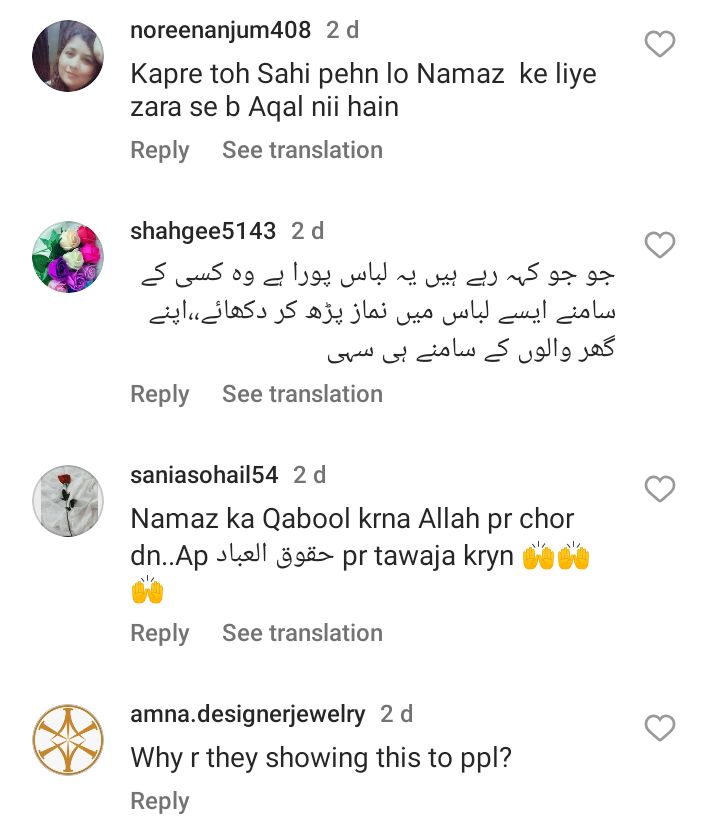See translation of saniasohail54's comment

(x=302, y=633)
